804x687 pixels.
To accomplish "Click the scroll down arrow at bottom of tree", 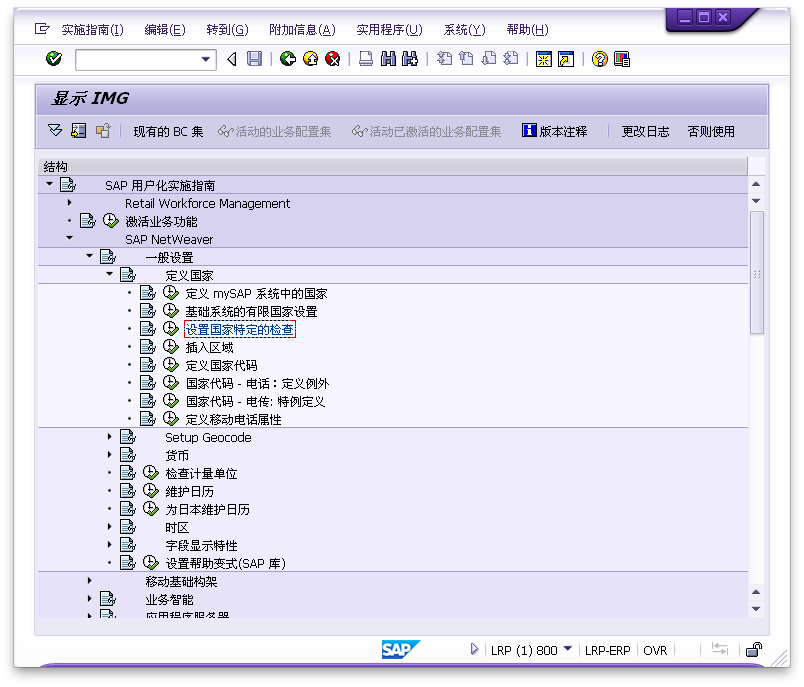I will (x=756, y=609).
